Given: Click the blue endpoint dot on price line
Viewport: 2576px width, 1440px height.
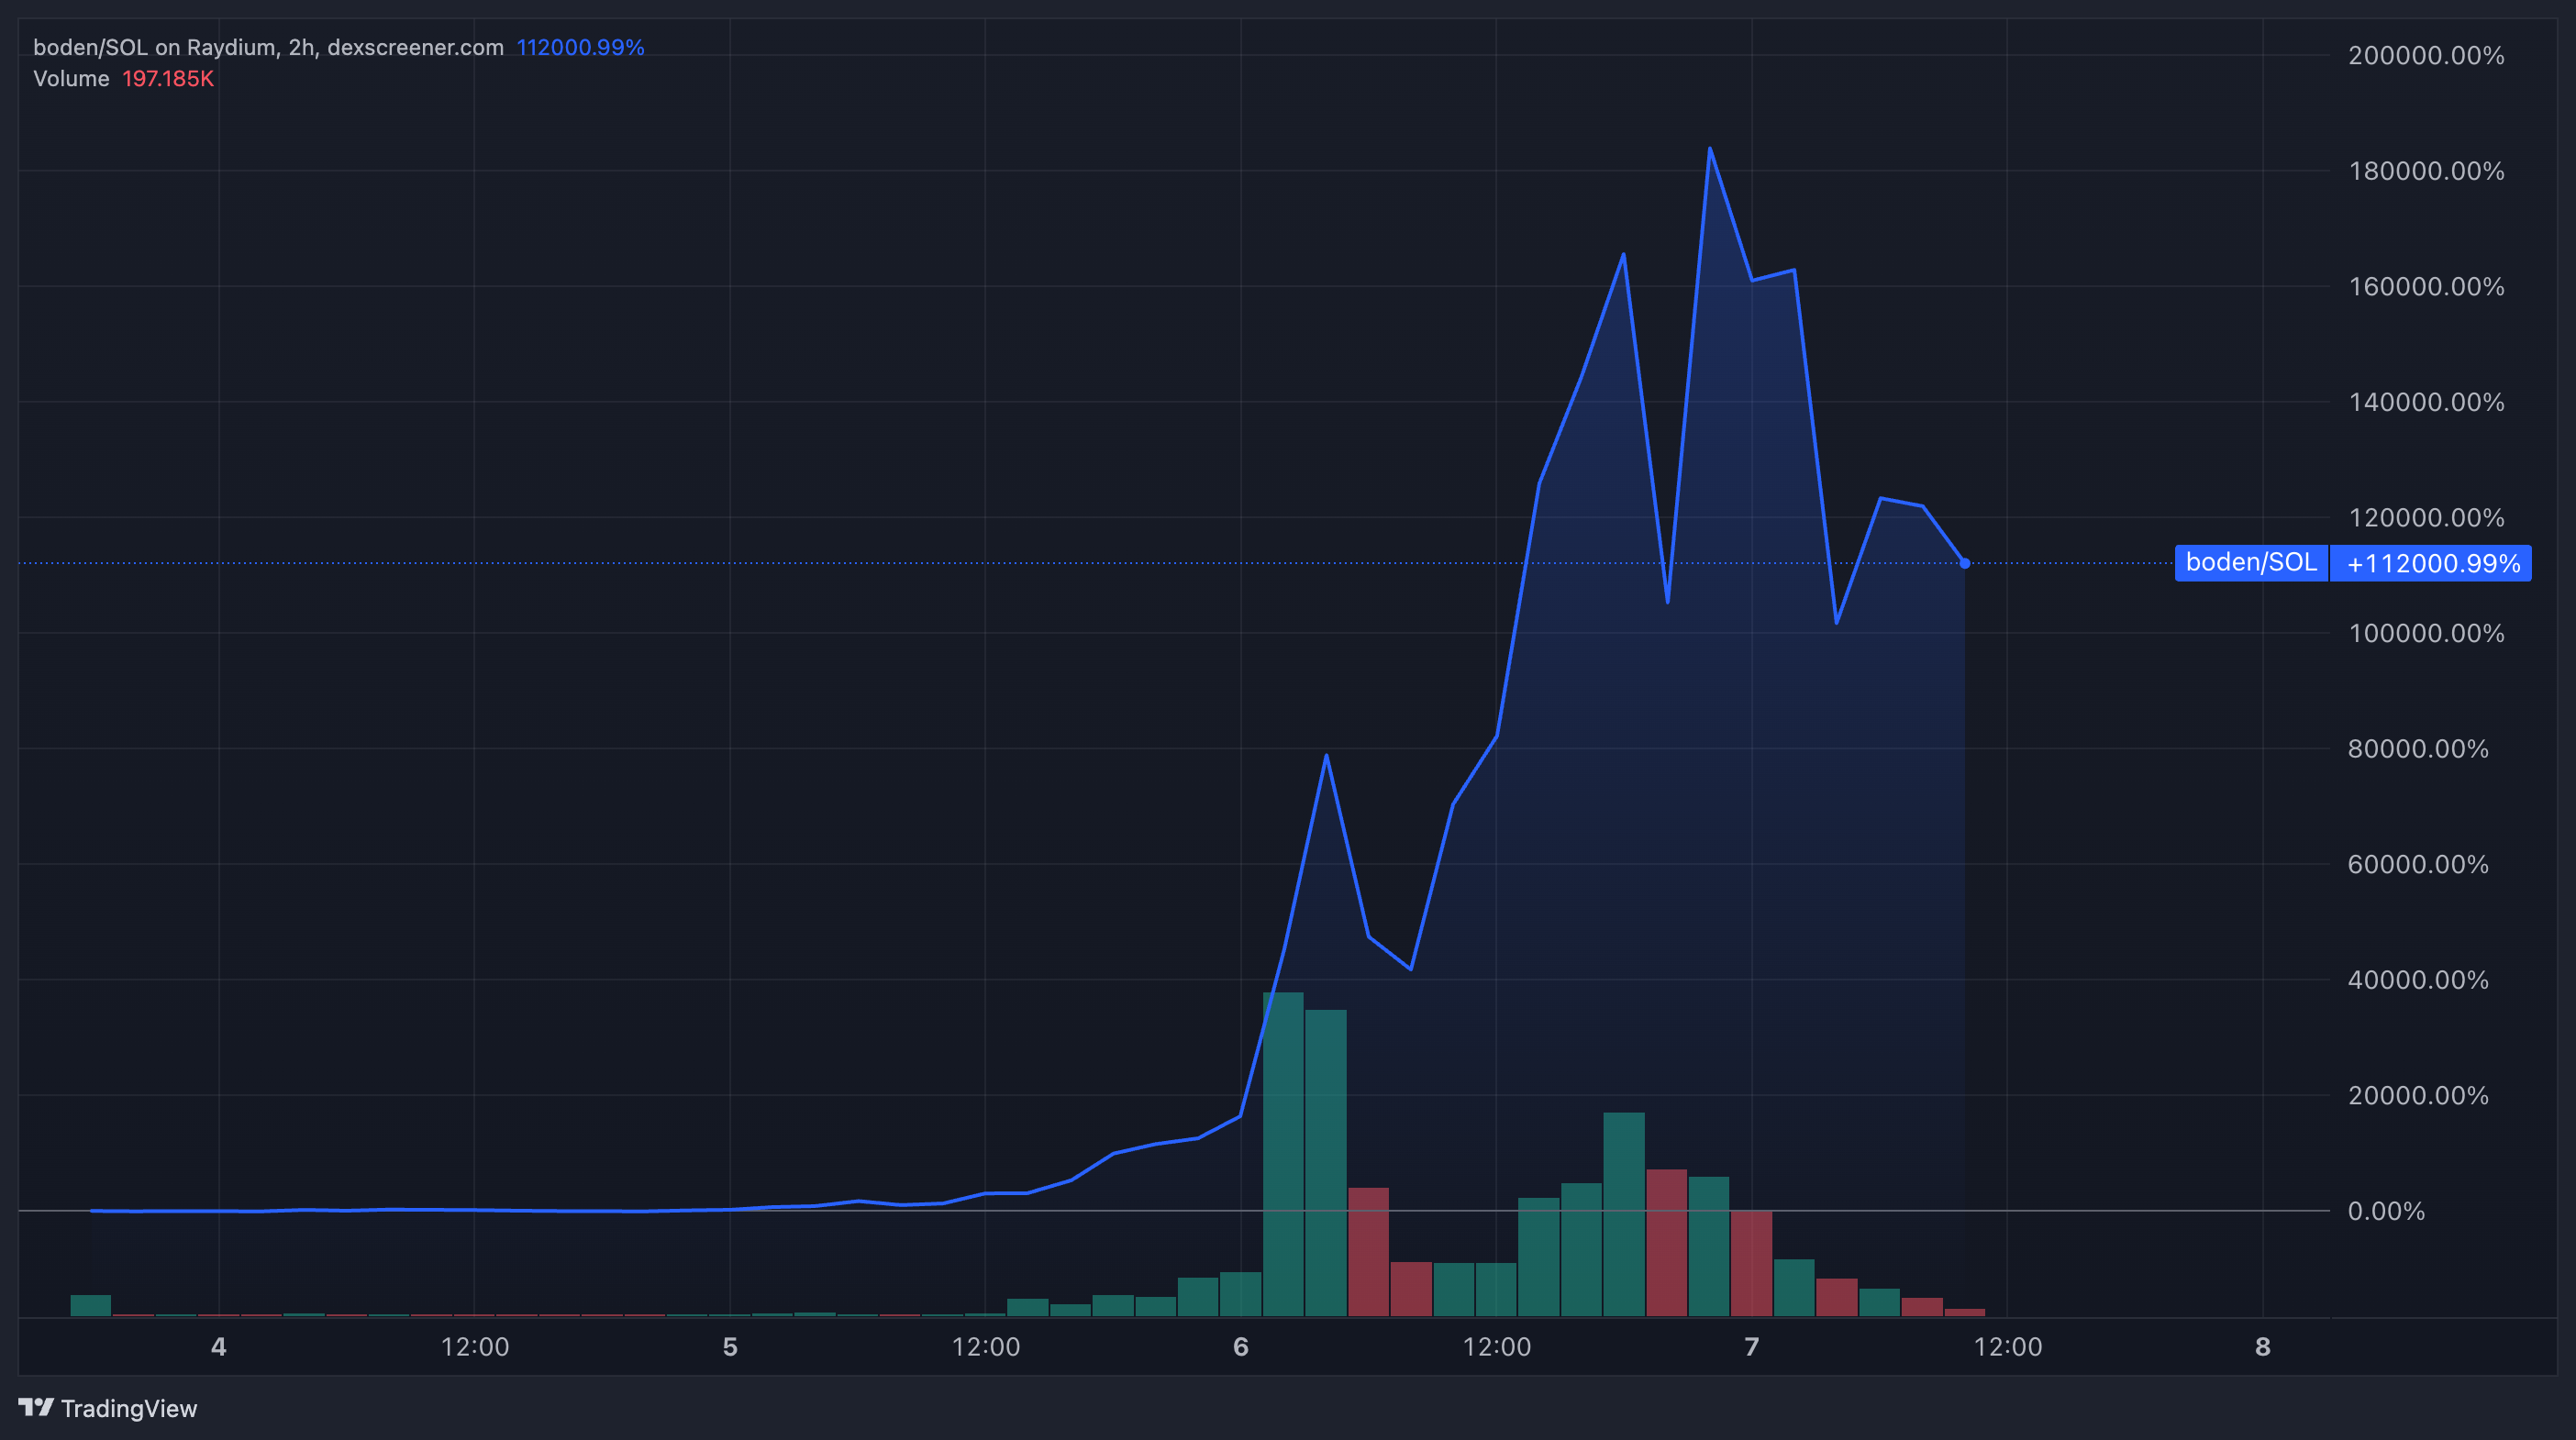Looking at the screenshot, I should [x=1965, y=564].
